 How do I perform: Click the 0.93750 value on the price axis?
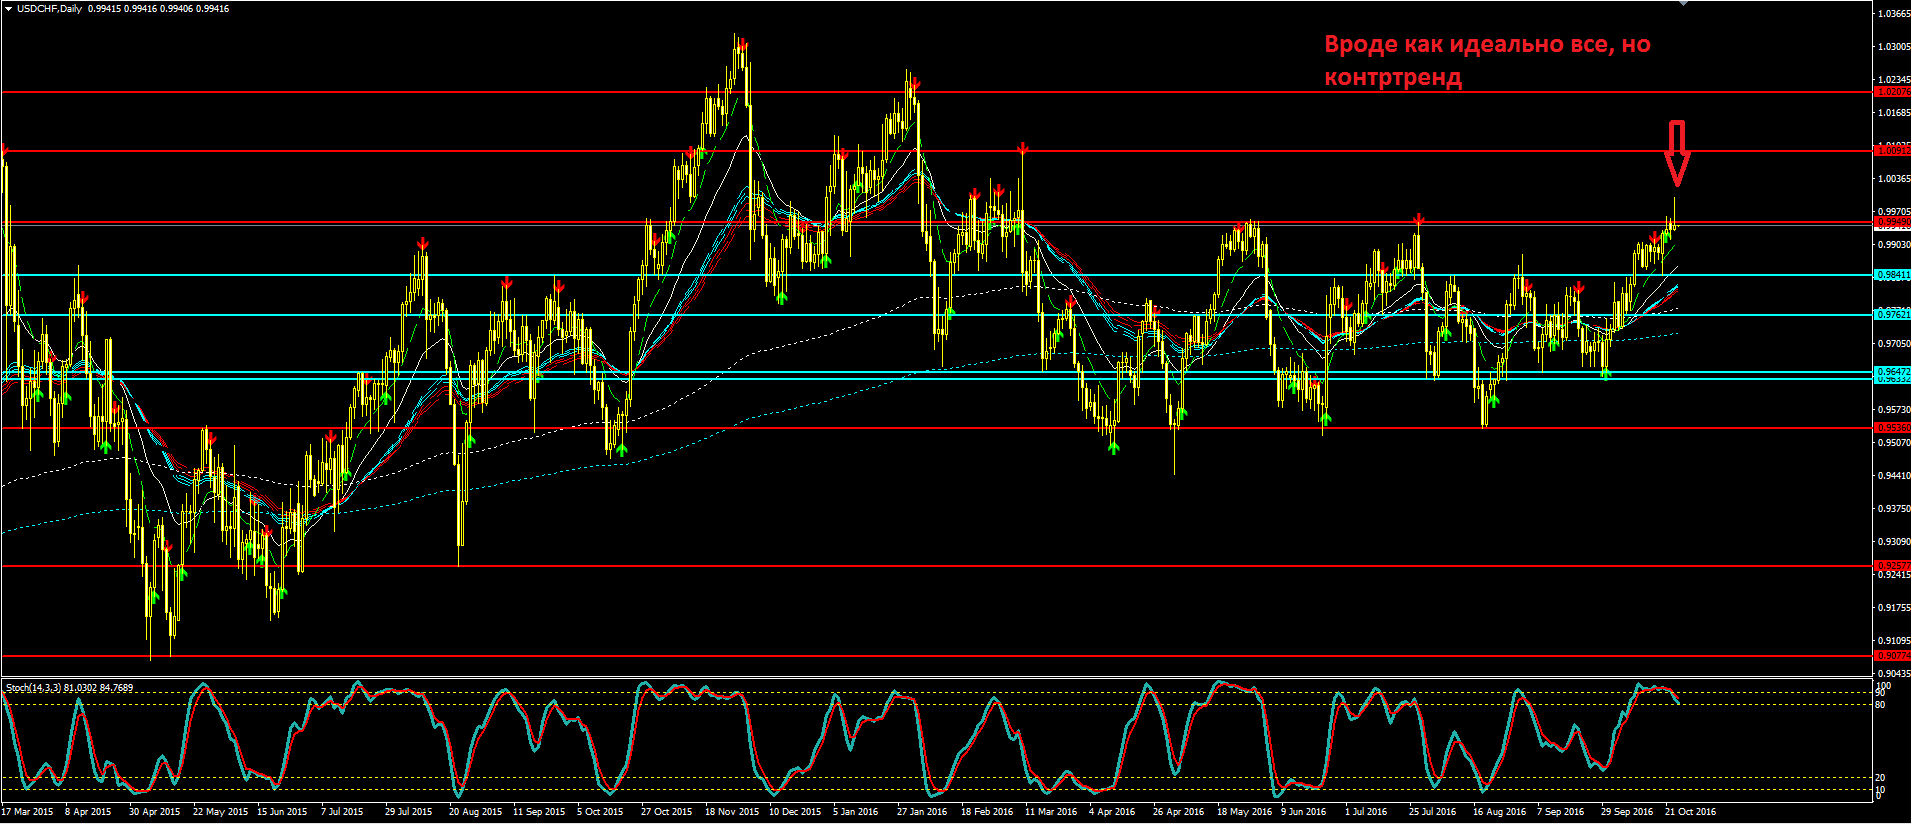[x=1894, y=509]
